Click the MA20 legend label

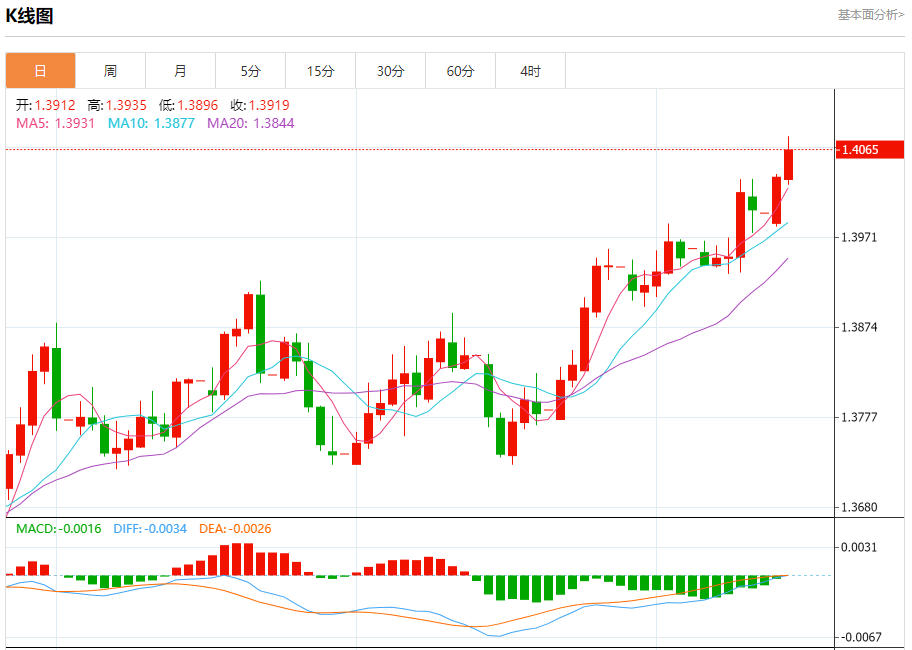250,123
